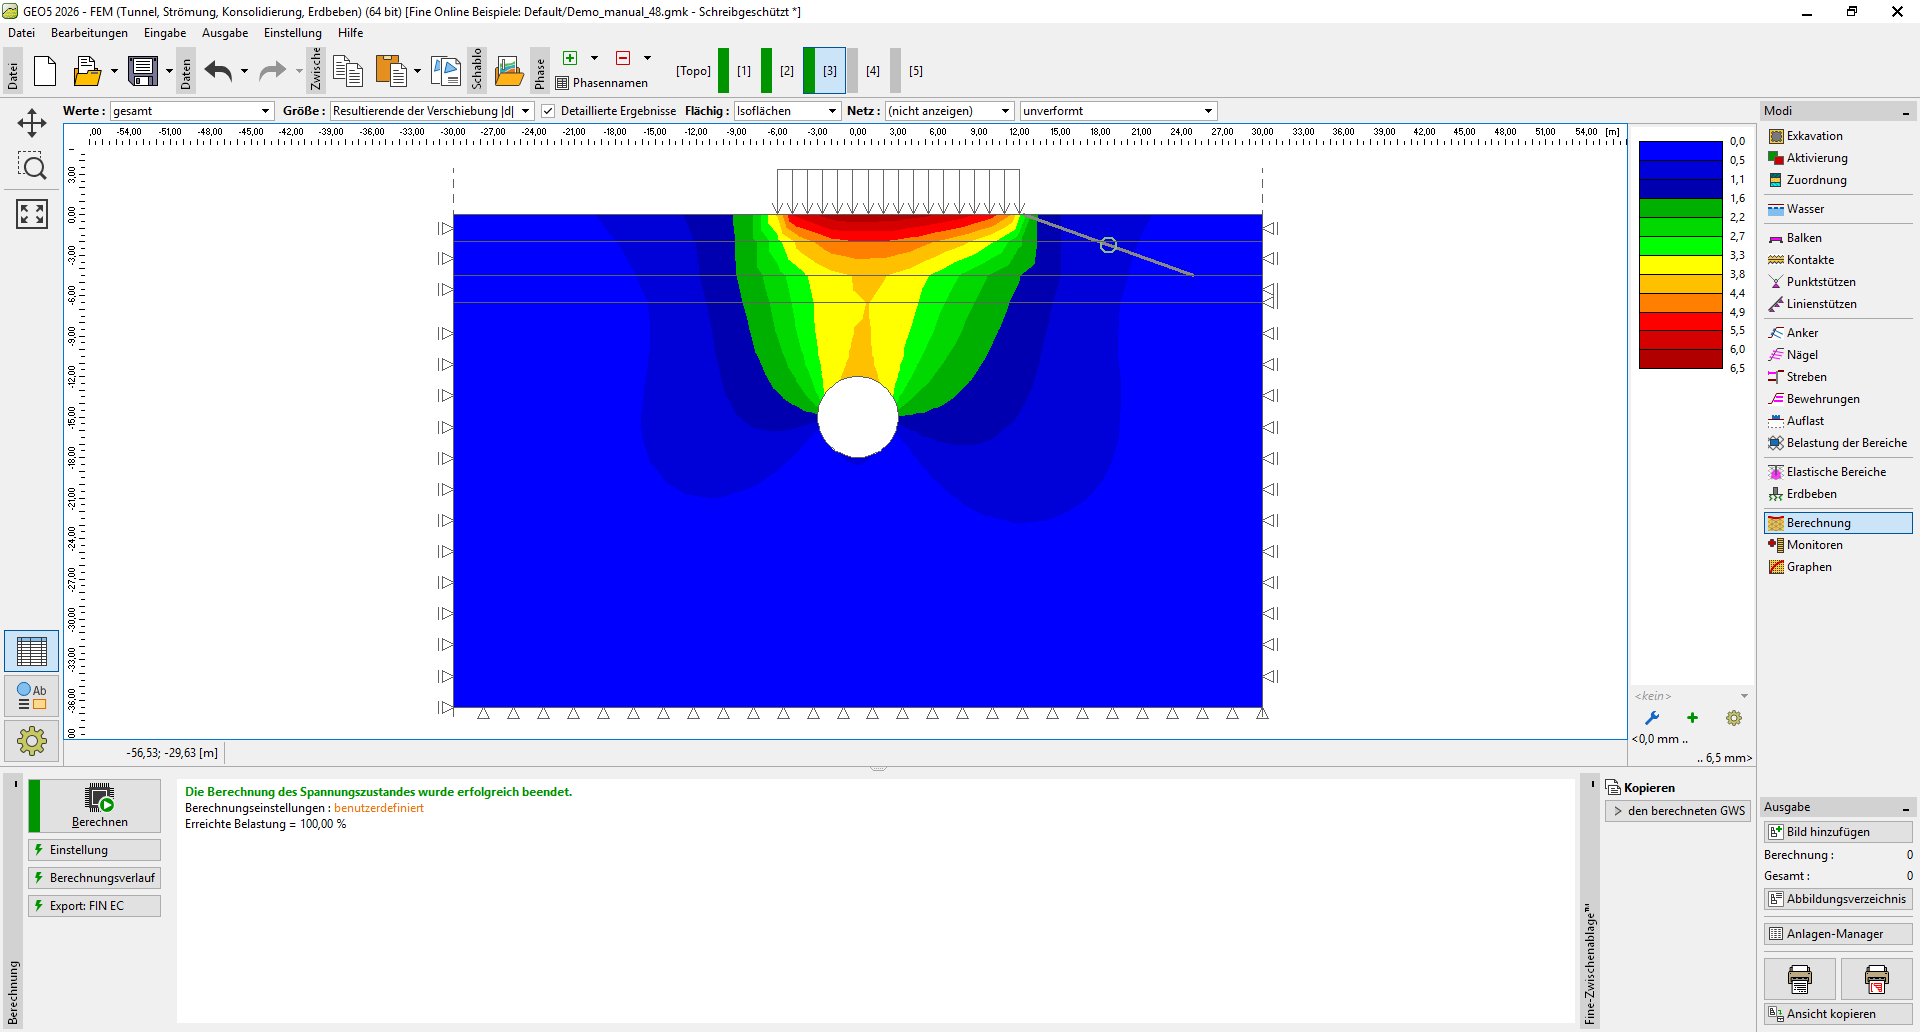Collapse the Modi panel

1906,111
